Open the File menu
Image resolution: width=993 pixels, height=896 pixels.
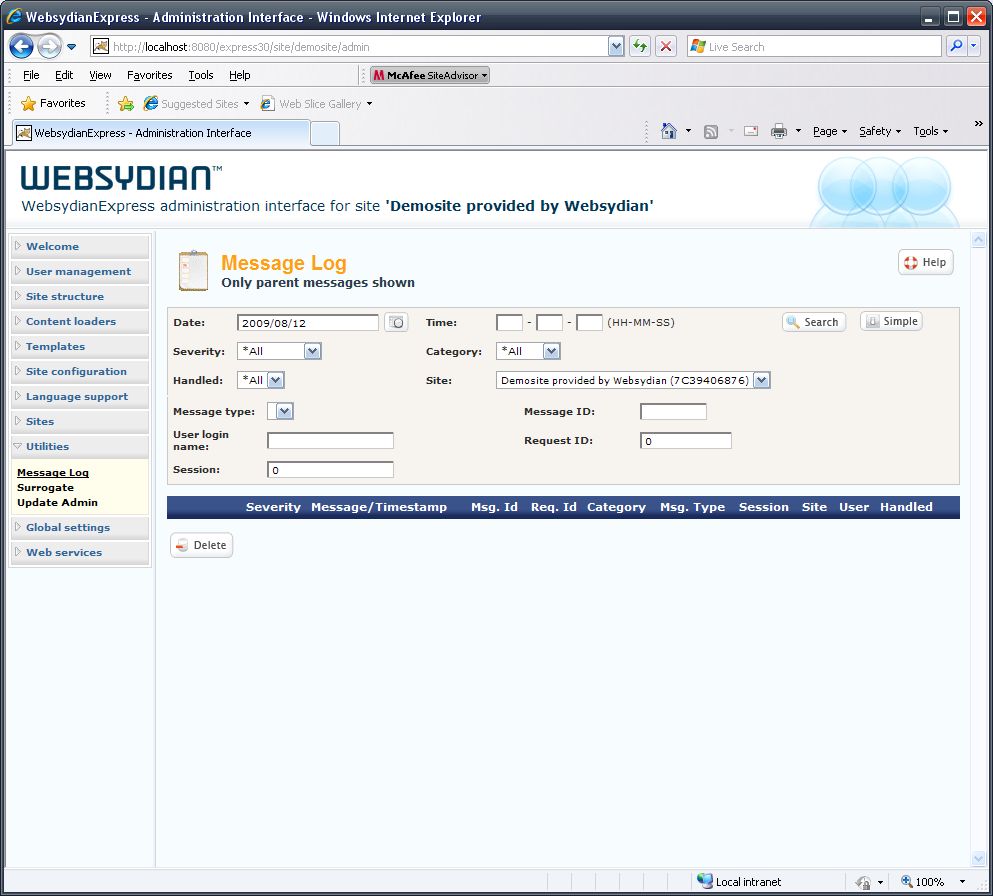(31, 75)
